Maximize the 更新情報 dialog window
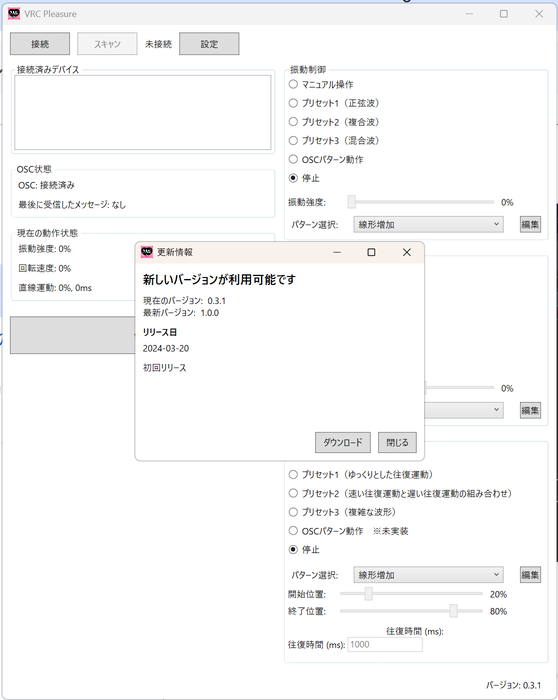The width and height of the screenshot is (558, 700). click(x=371, y=252)
